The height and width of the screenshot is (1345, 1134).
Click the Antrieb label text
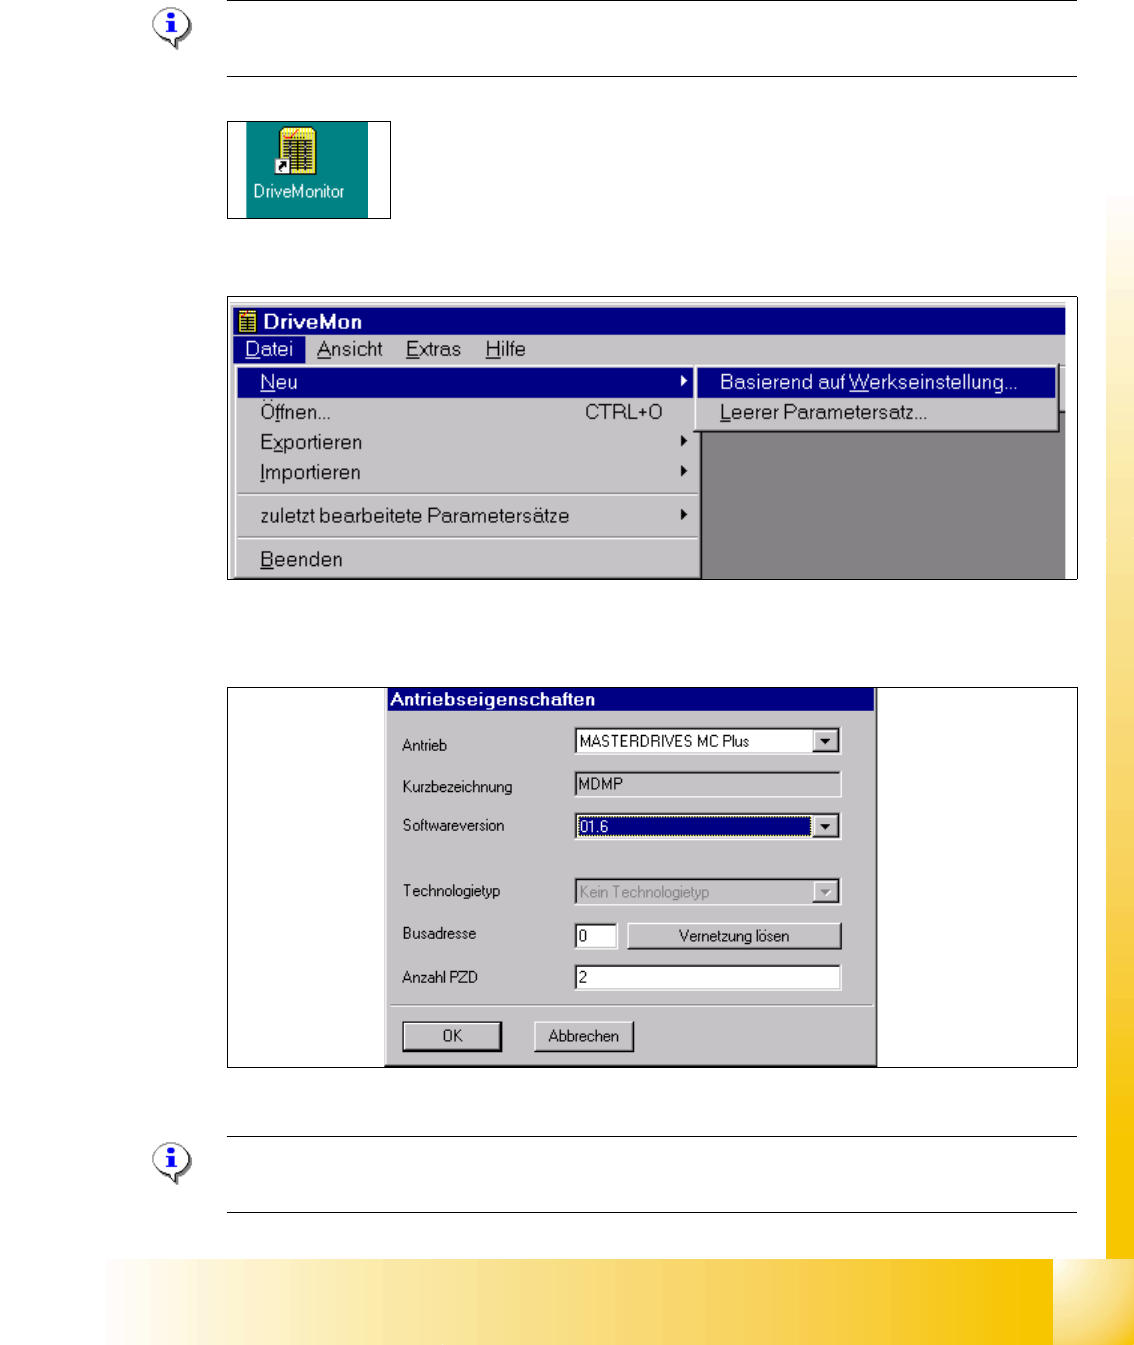coord(424,745)
